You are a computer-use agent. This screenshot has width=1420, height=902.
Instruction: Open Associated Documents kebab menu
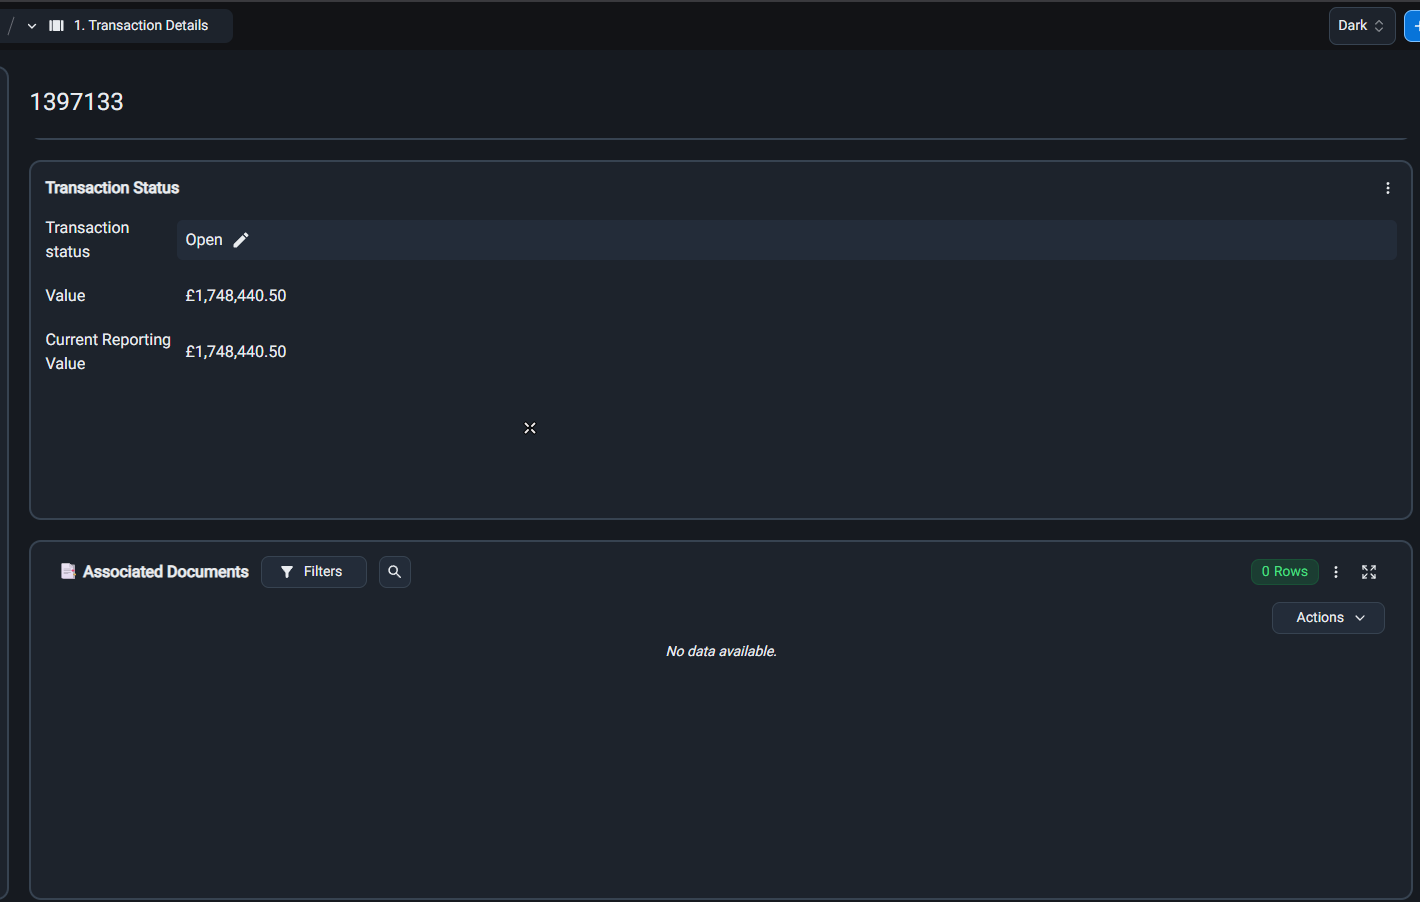point(1336,572)
